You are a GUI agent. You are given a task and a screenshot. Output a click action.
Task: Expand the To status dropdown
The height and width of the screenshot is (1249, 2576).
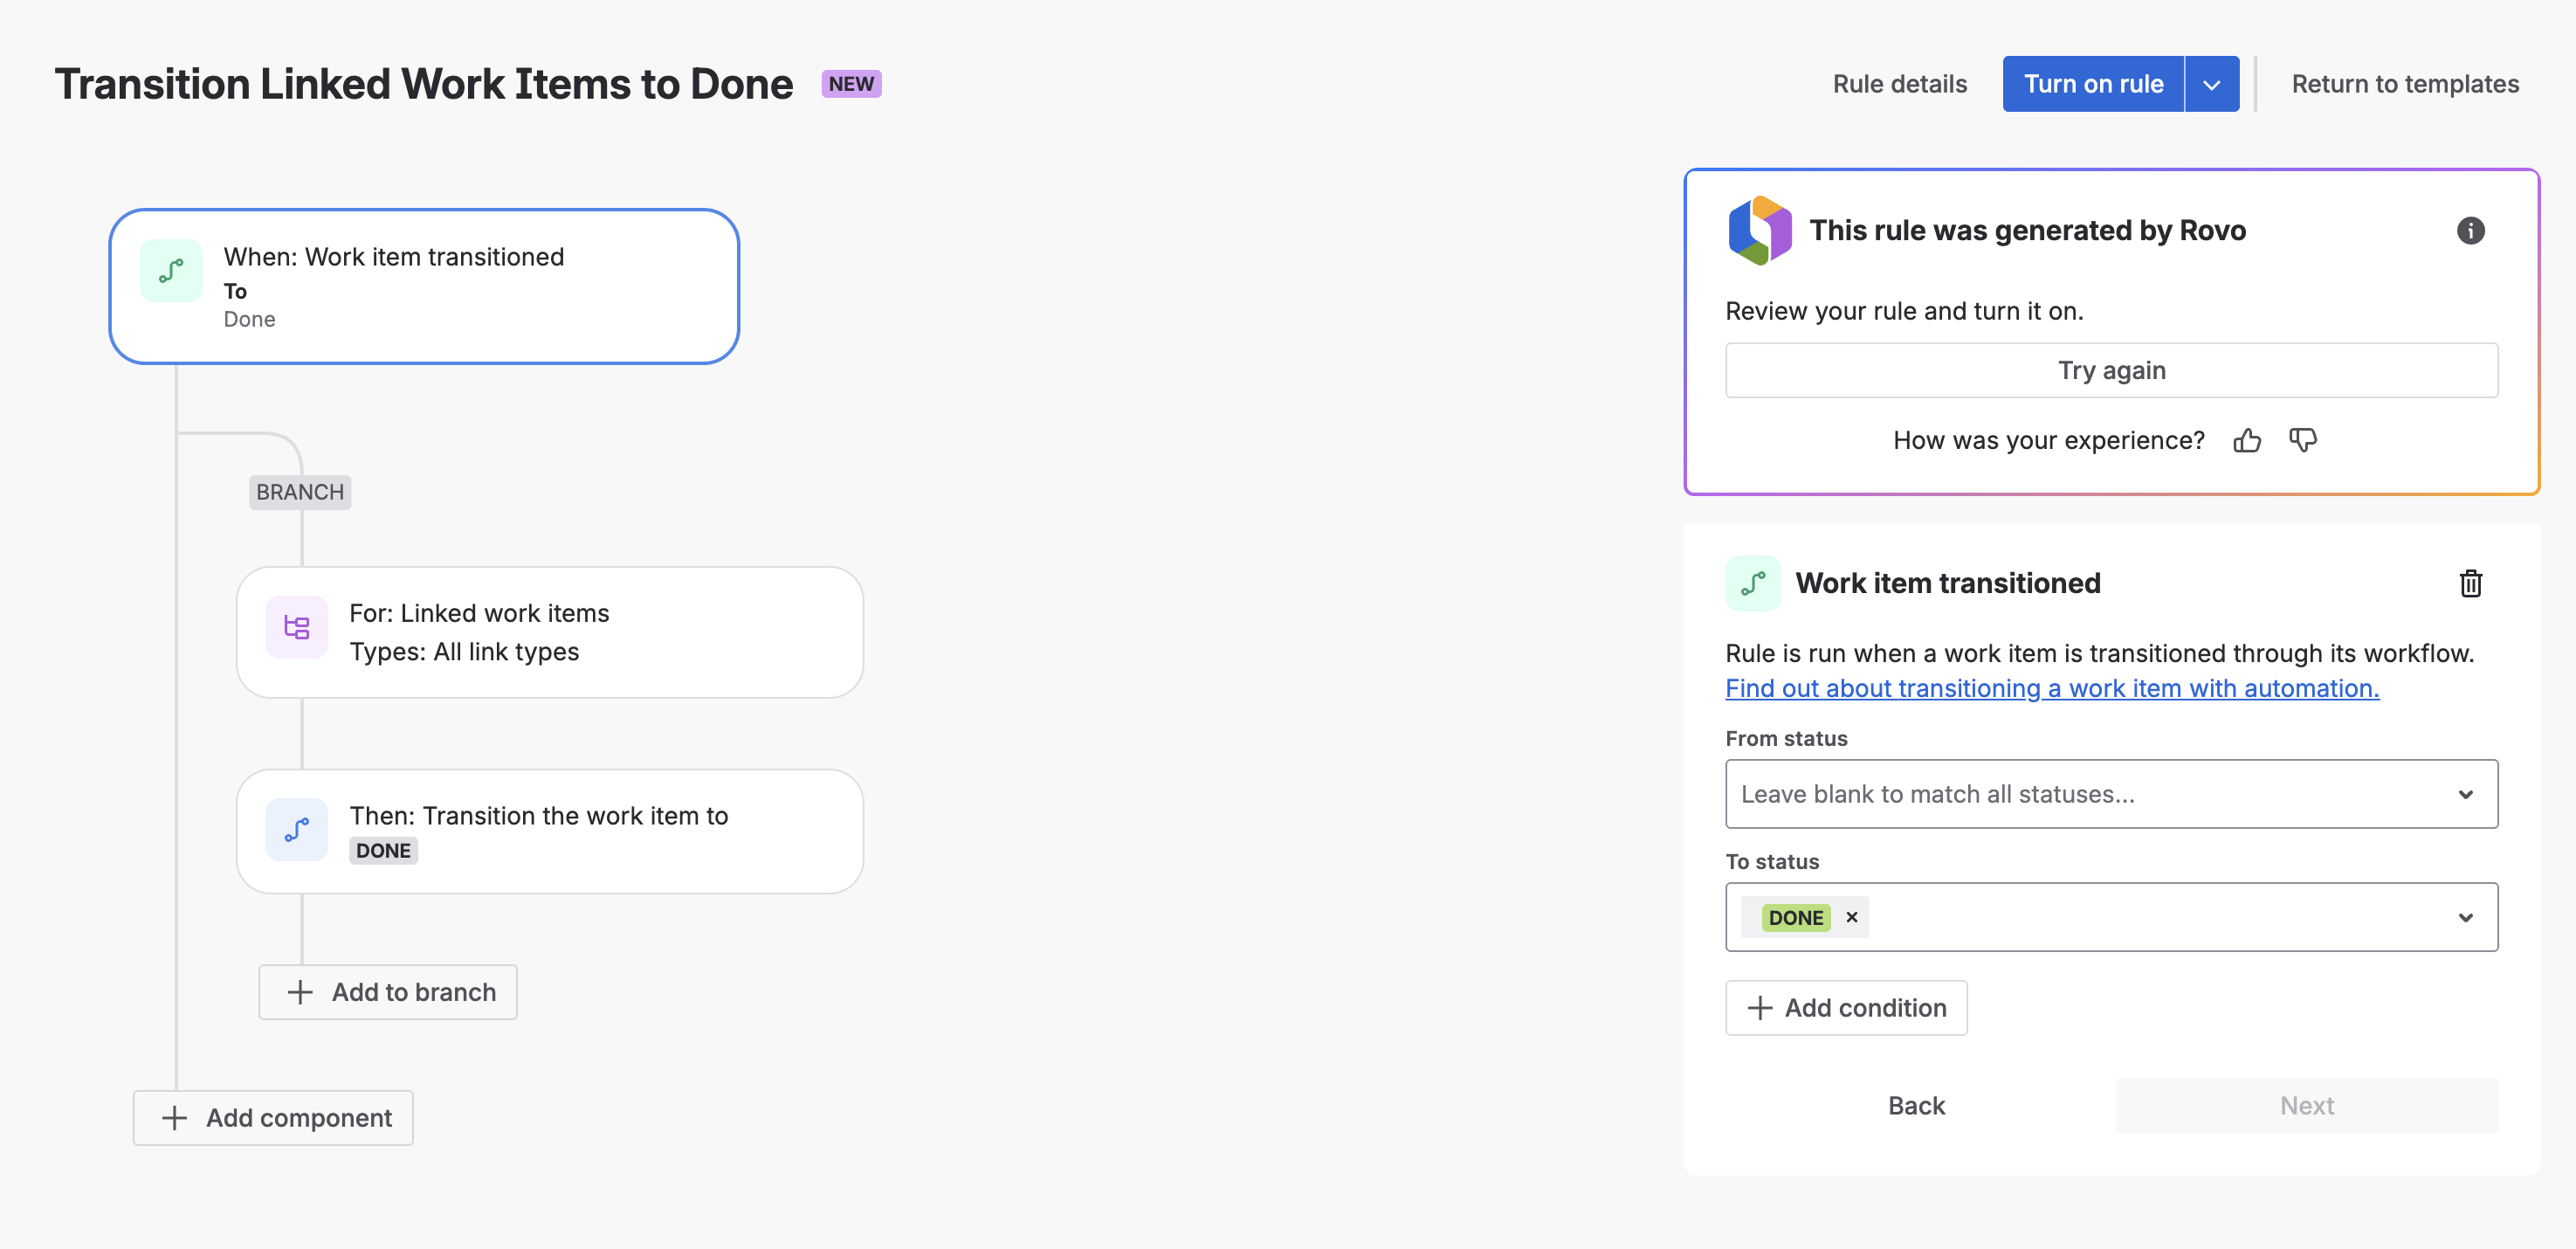(x=2467, y=917)
